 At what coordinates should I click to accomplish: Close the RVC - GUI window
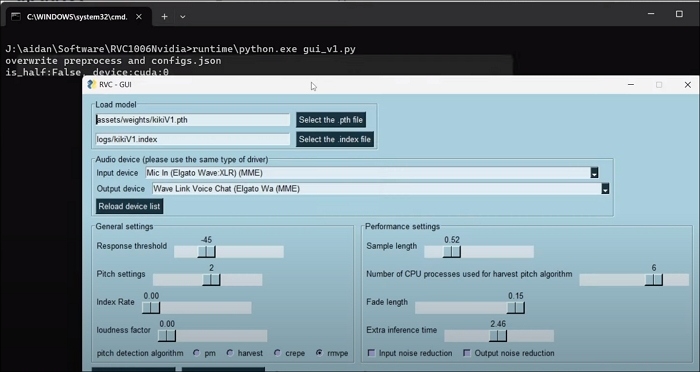click(x=688, y=85)
